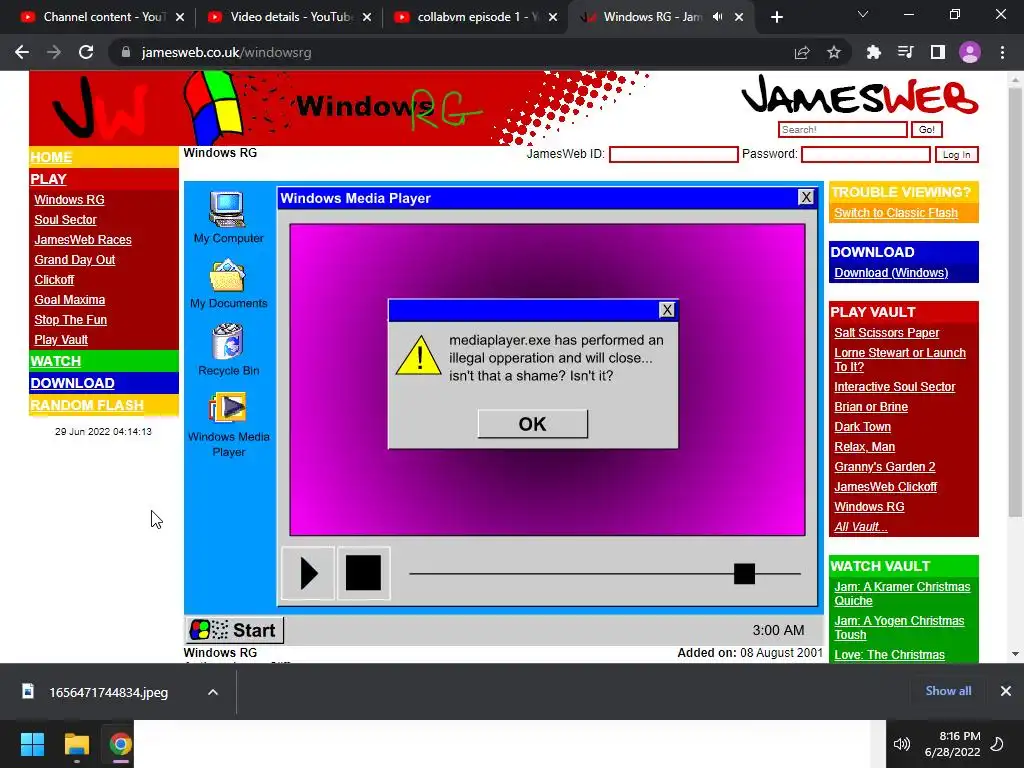Click the Log In button
The width and height of the screenshot is (1024, 768).
pyautogui.click(x=956, y=155)
